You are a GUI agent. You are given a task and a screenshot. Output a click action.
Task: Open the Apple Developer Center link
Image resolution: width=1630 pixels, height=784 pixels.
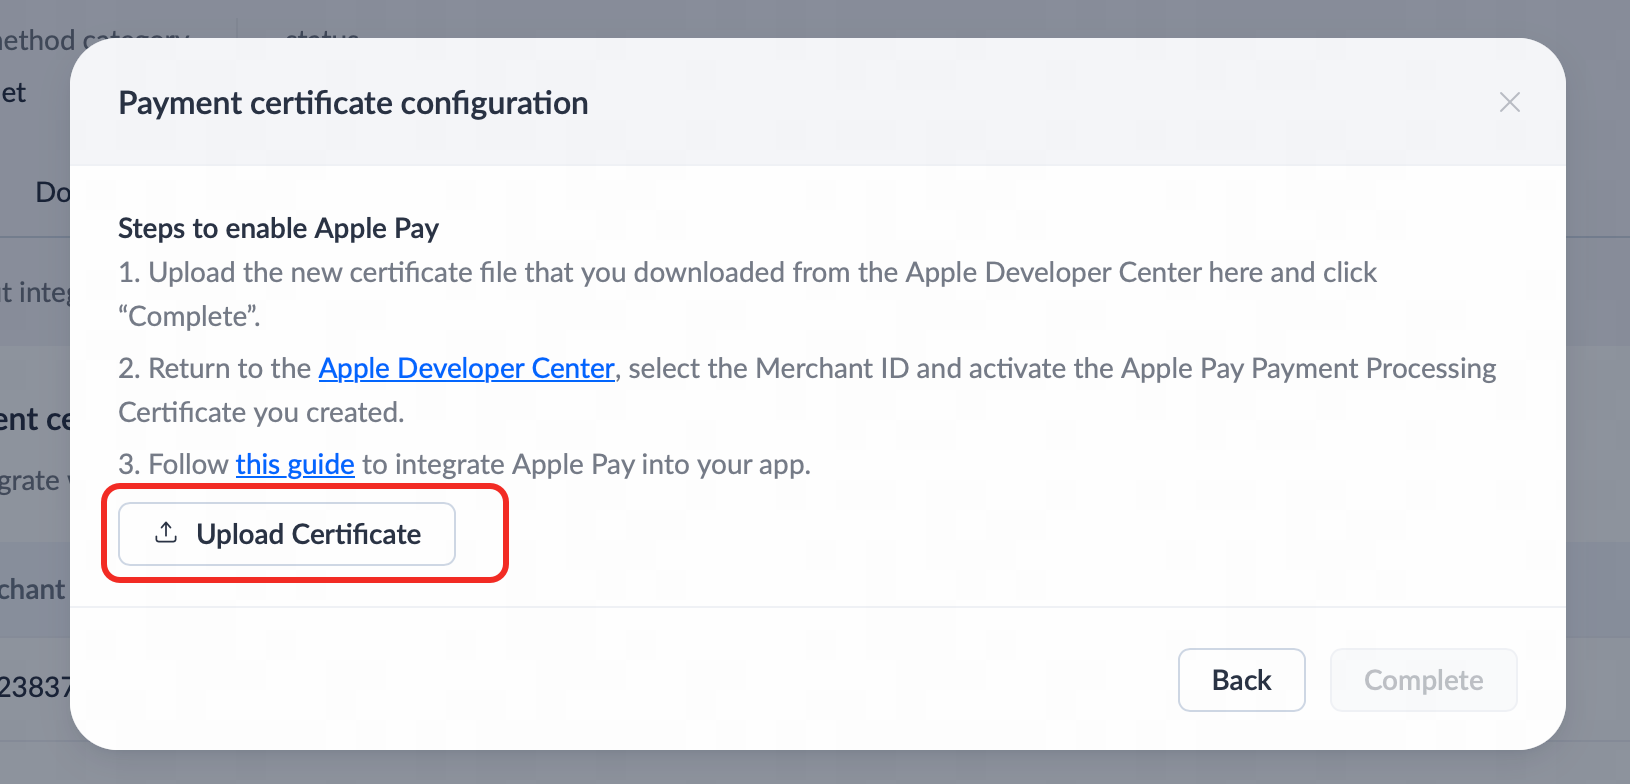(466, 368)
